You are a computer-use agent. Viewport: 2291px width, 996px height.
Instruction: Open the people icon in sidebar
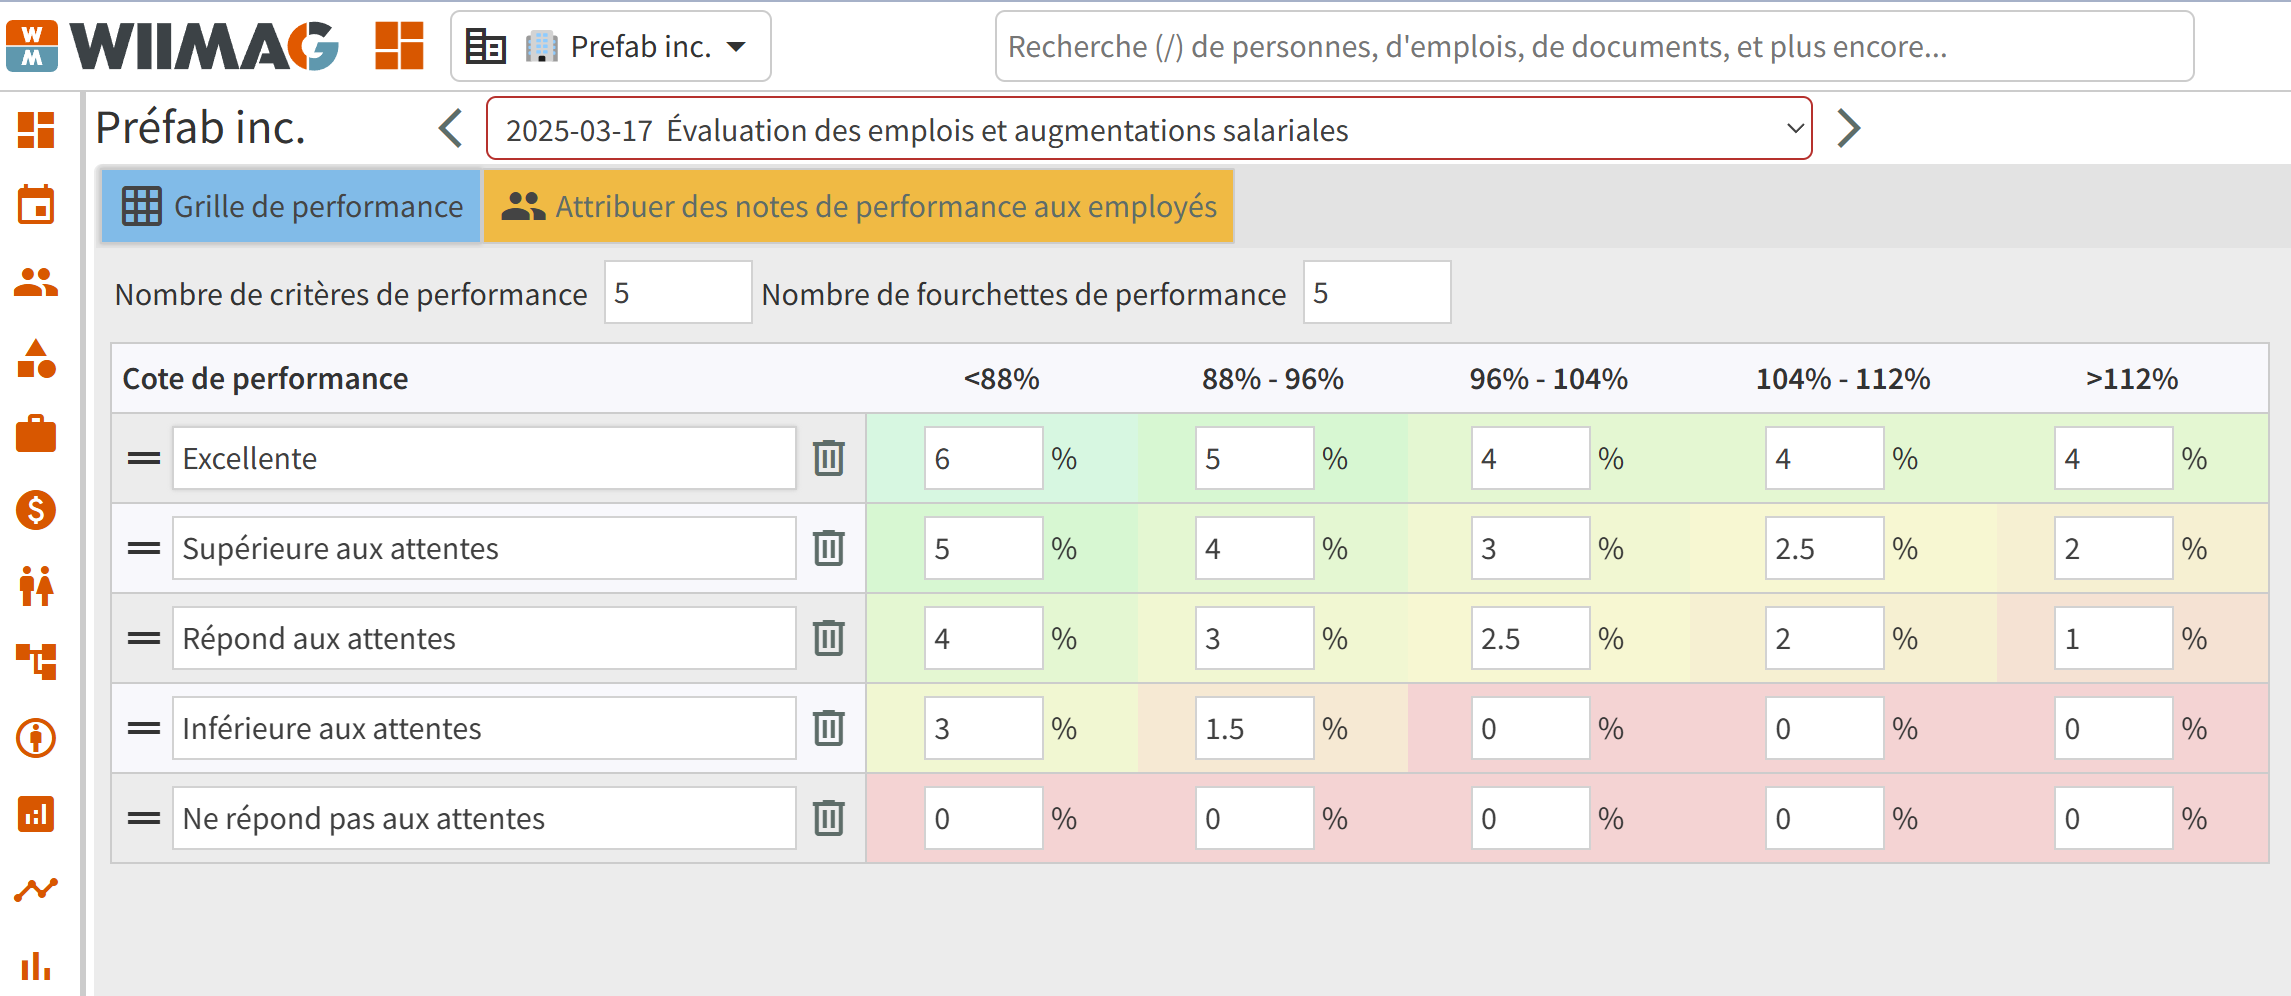point(36,282)
